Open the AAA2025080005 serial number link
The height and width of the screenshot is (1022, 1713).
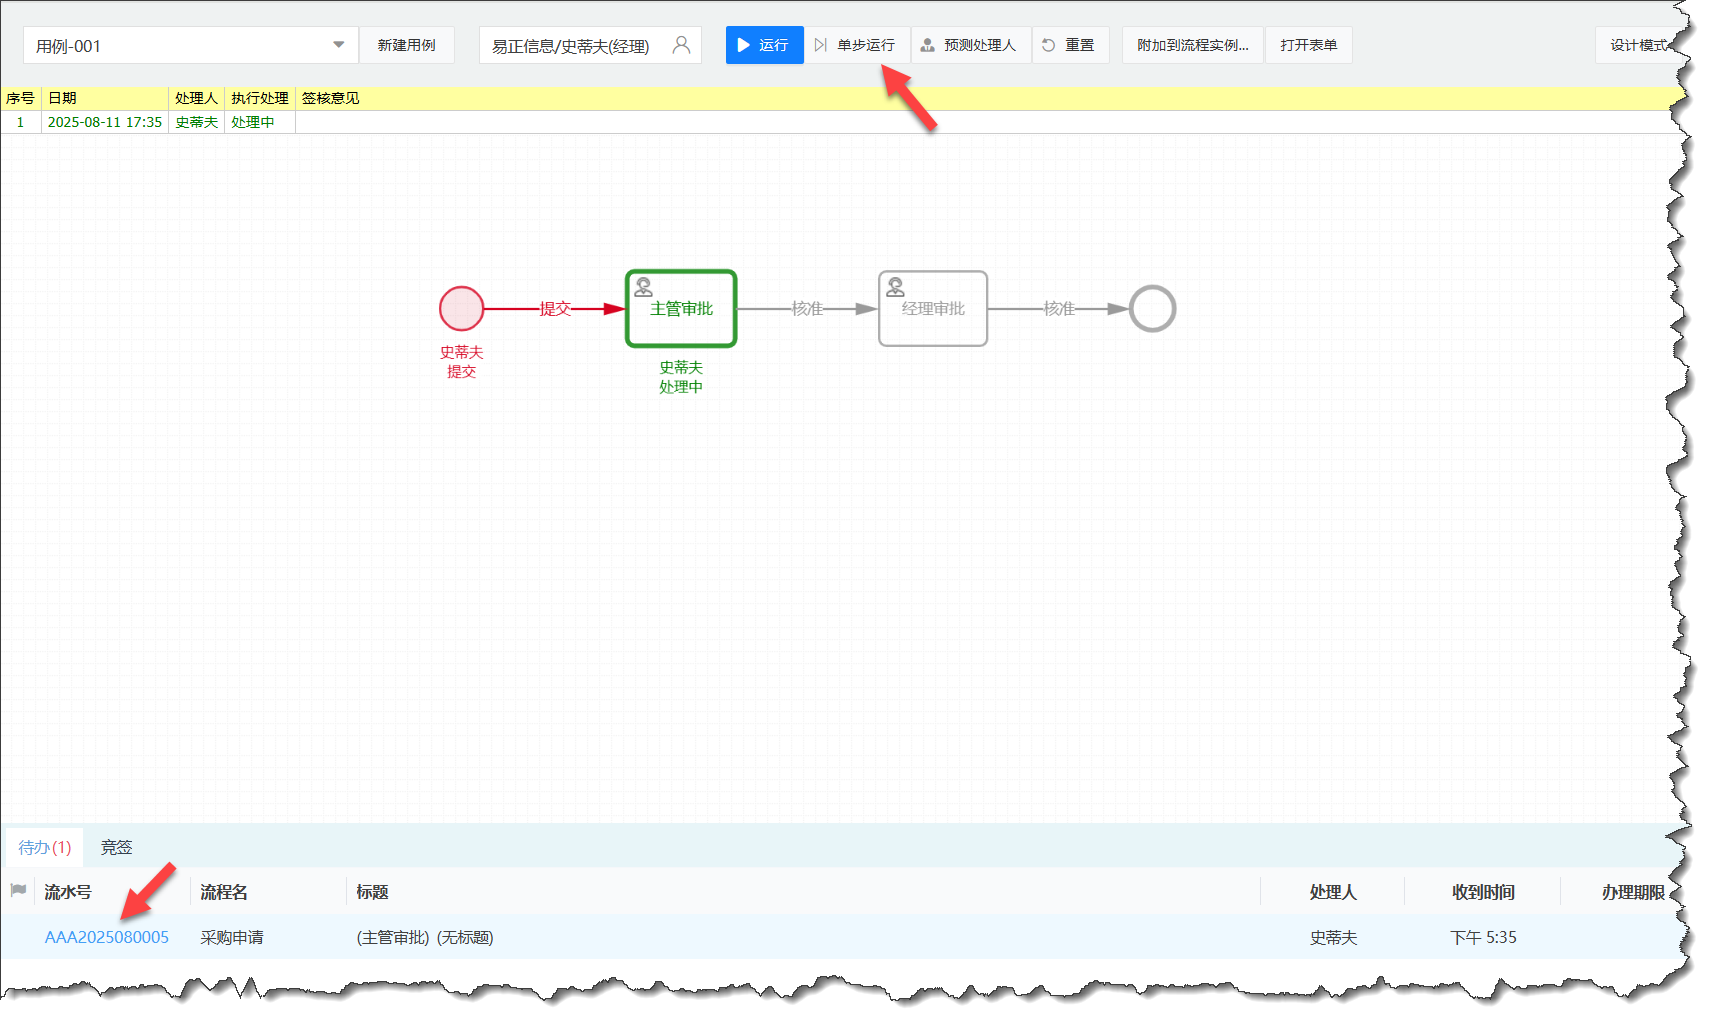pyautogui.click(x=107, y=937)
